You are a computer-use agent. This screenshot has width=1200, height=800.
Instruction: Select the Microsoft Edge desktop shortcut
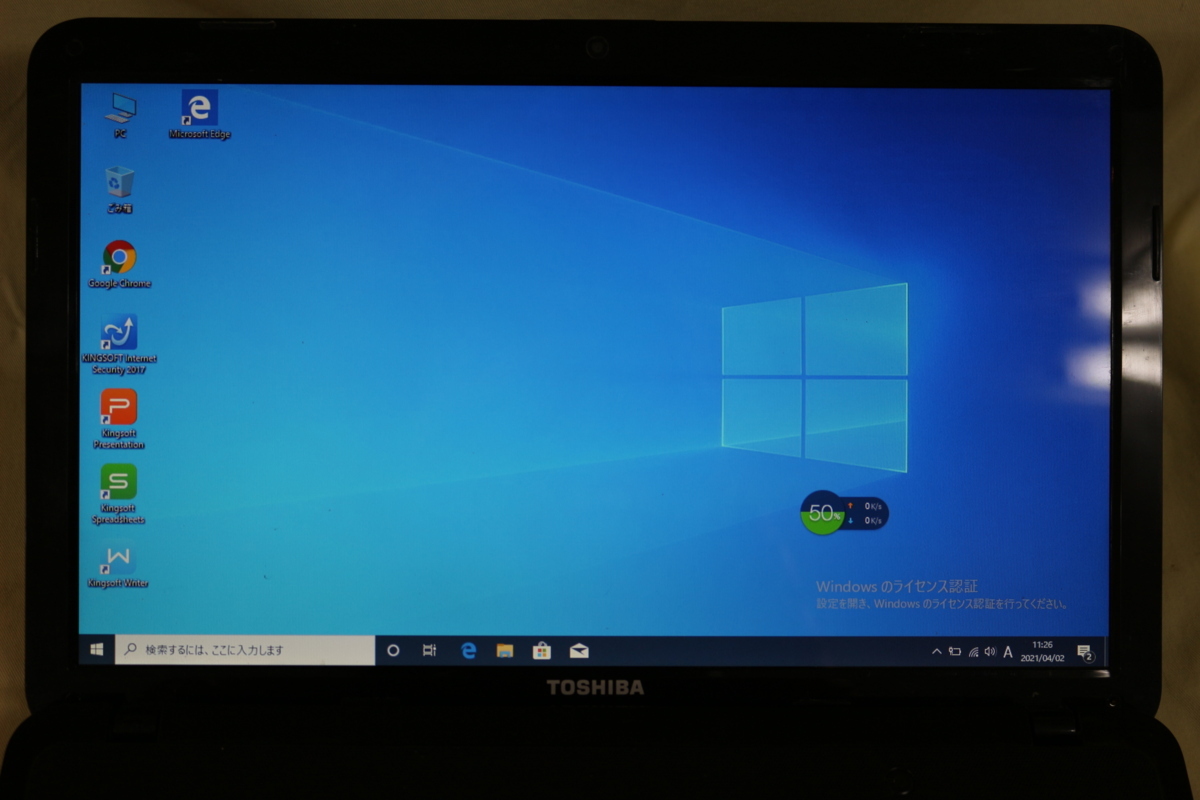coord(200,114)
